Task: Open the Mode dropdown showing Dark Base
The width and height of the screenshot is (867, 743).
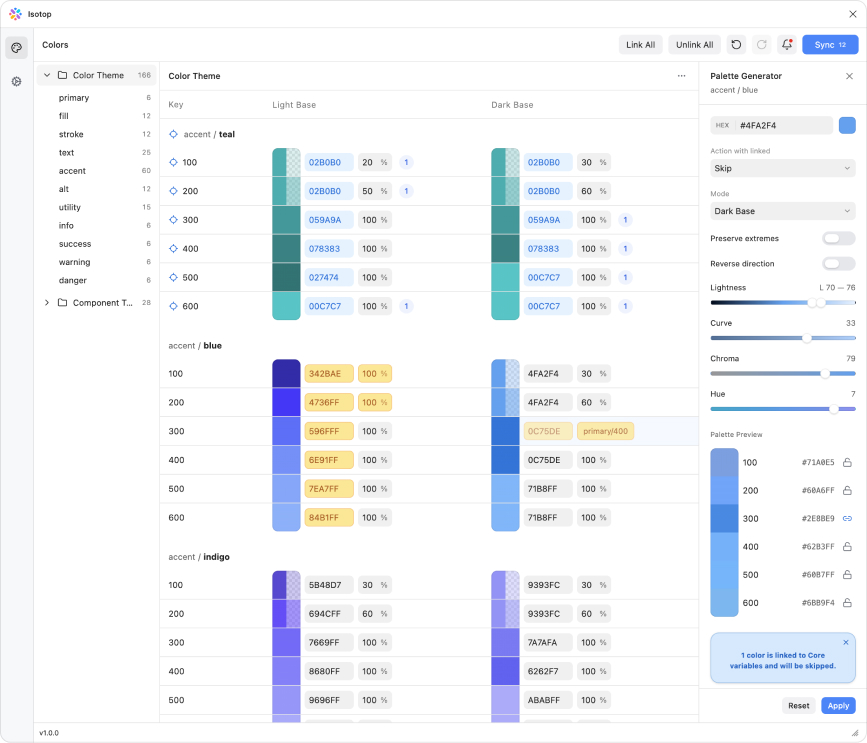Action: pyautogui.click(x=783, y=211)
